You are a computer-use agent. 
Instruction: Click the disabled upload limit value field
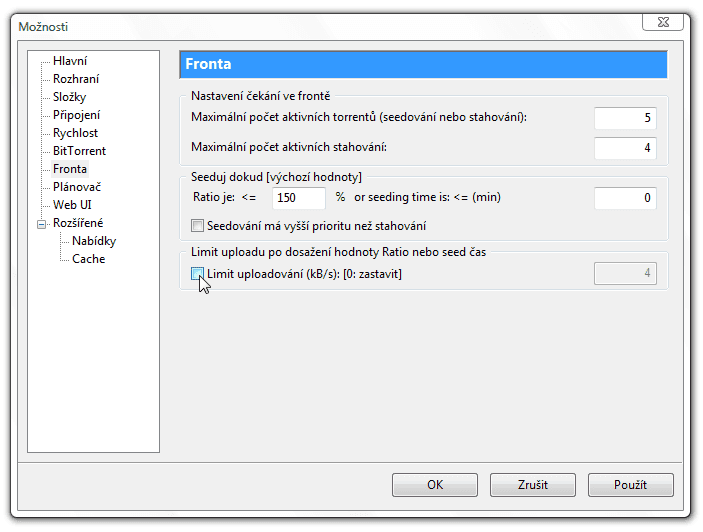625,273
